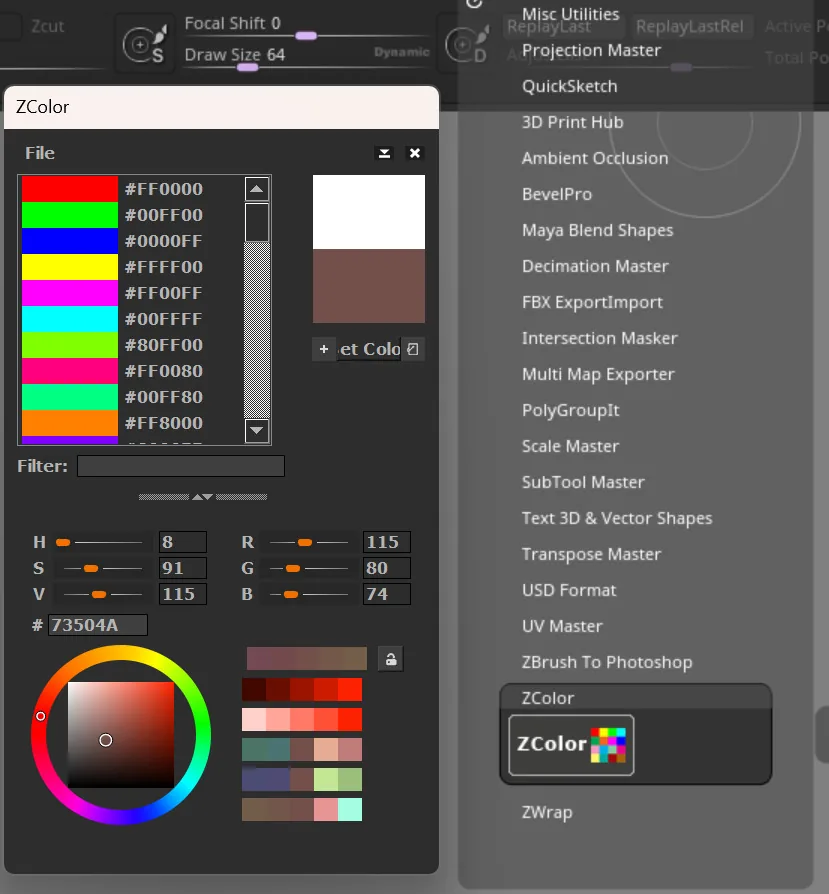
Task: Click the brush D icon near ReplayLast
Action: (468, 44)
